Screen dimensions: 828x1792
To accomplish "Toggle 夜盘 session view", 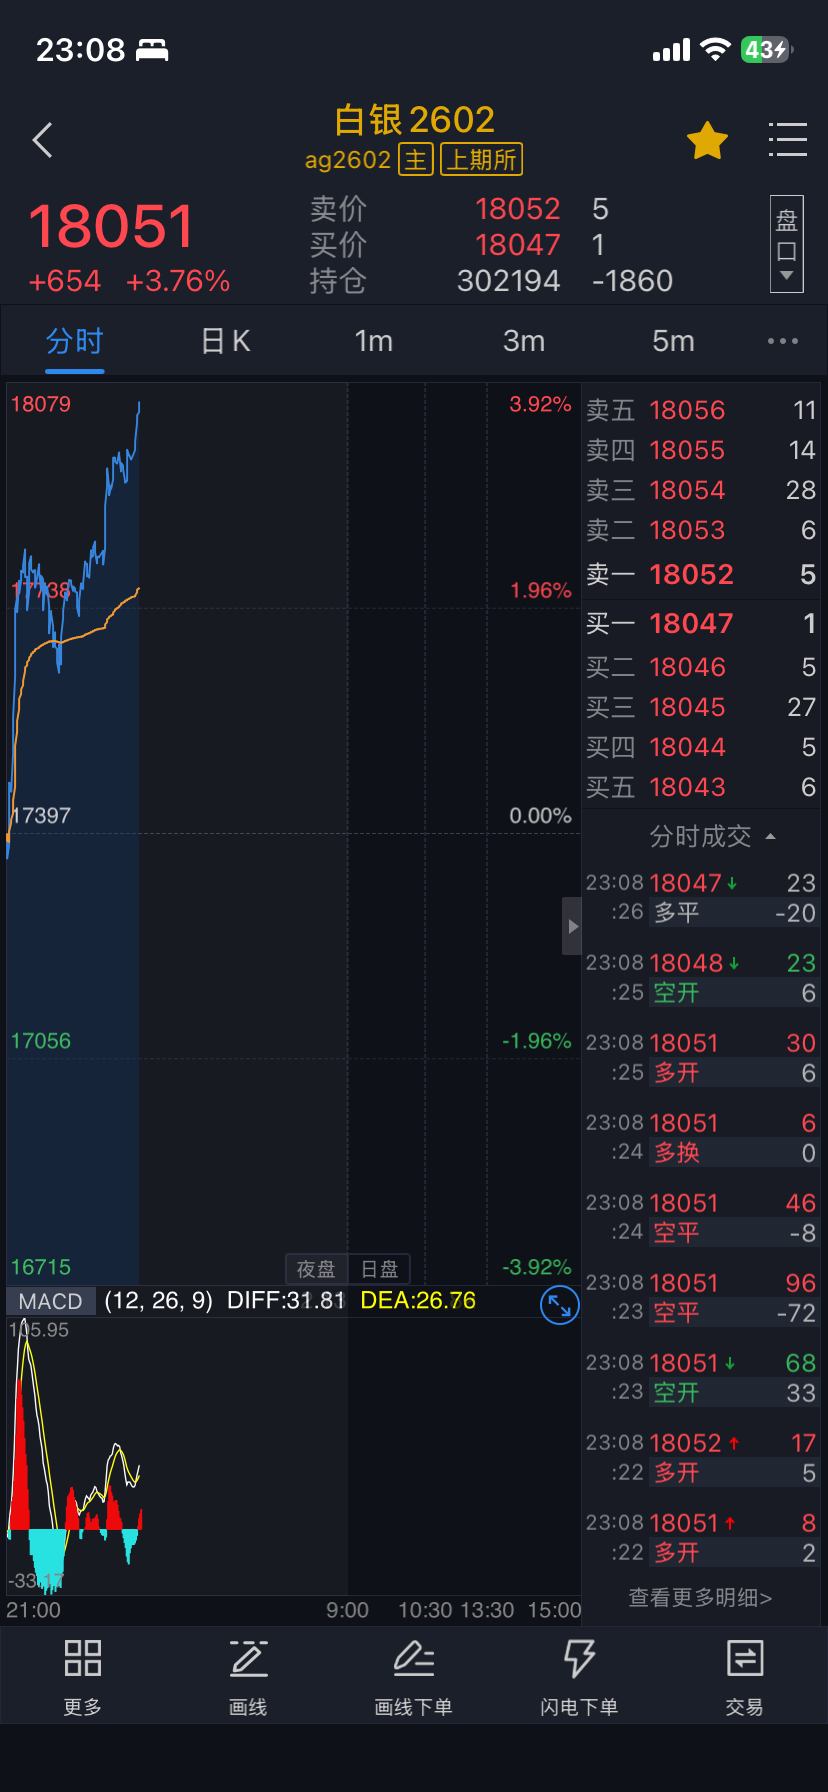I will pos(316,1269).
